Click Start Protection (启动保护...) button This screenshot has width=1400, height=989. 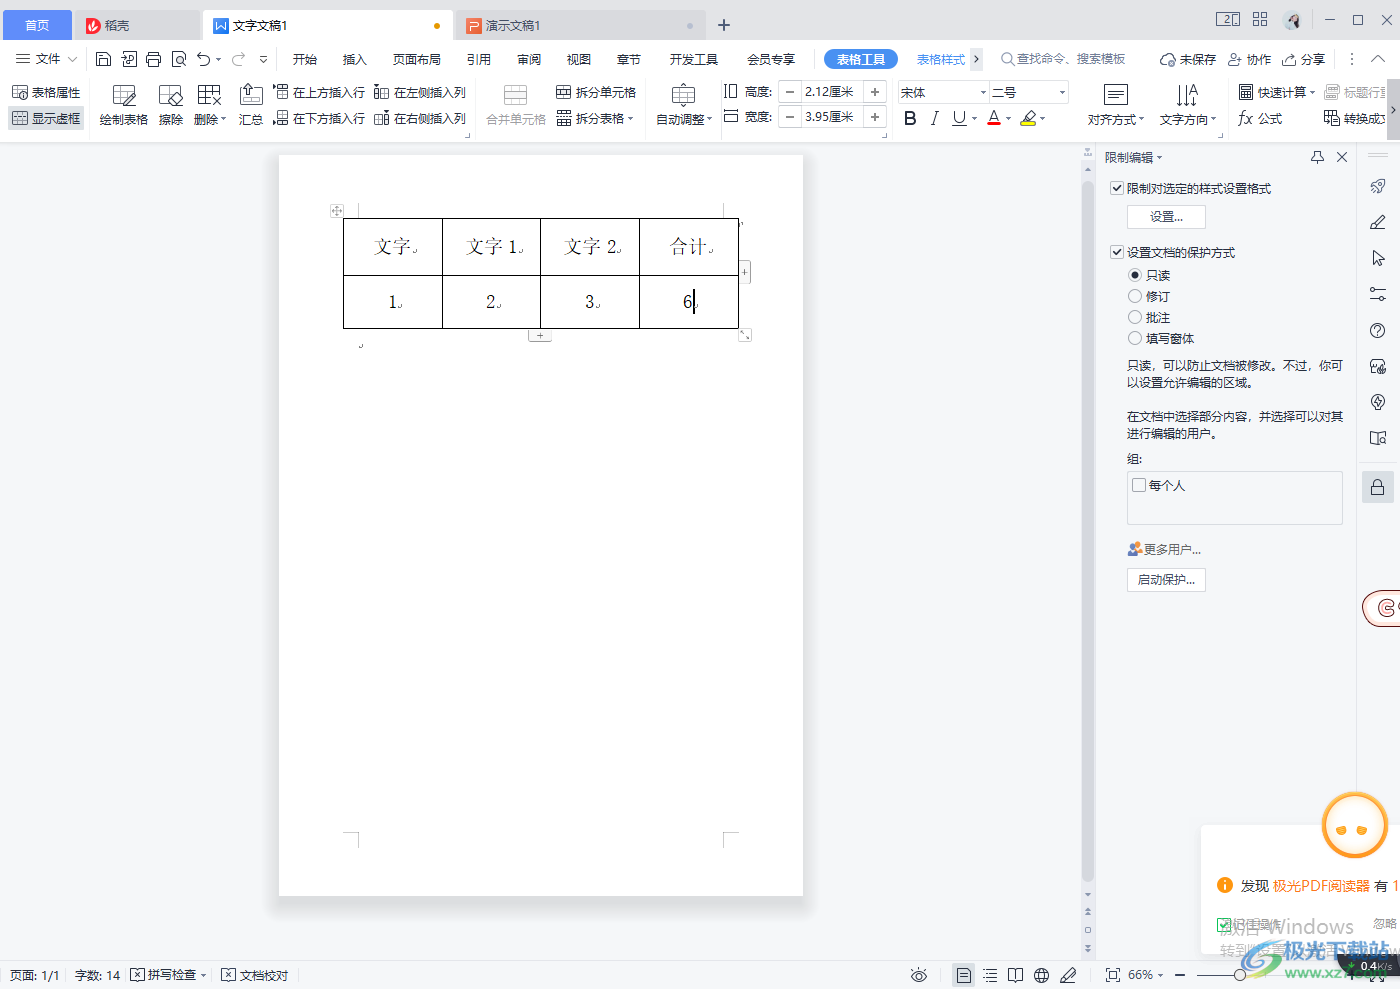pyautogui.click(x=1166, y=580)
